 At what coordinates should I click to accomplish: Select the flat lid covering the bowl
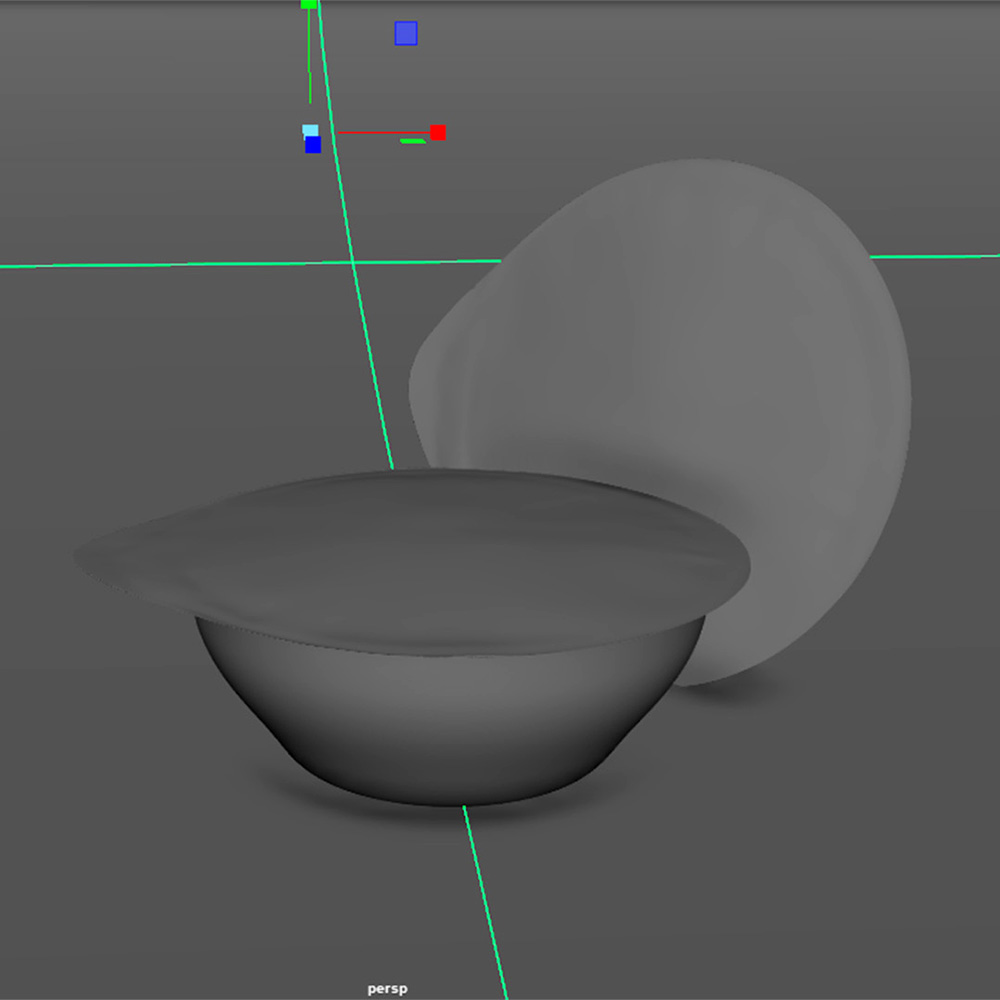[420, 560]
